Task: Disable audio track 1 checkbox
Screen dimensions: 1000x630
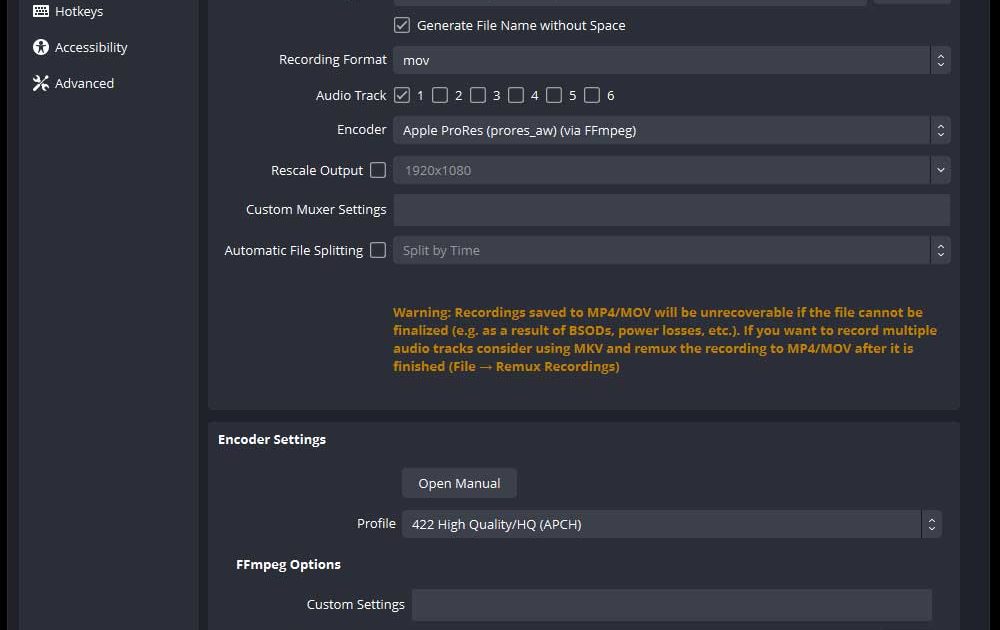Action: pos(402,95)
